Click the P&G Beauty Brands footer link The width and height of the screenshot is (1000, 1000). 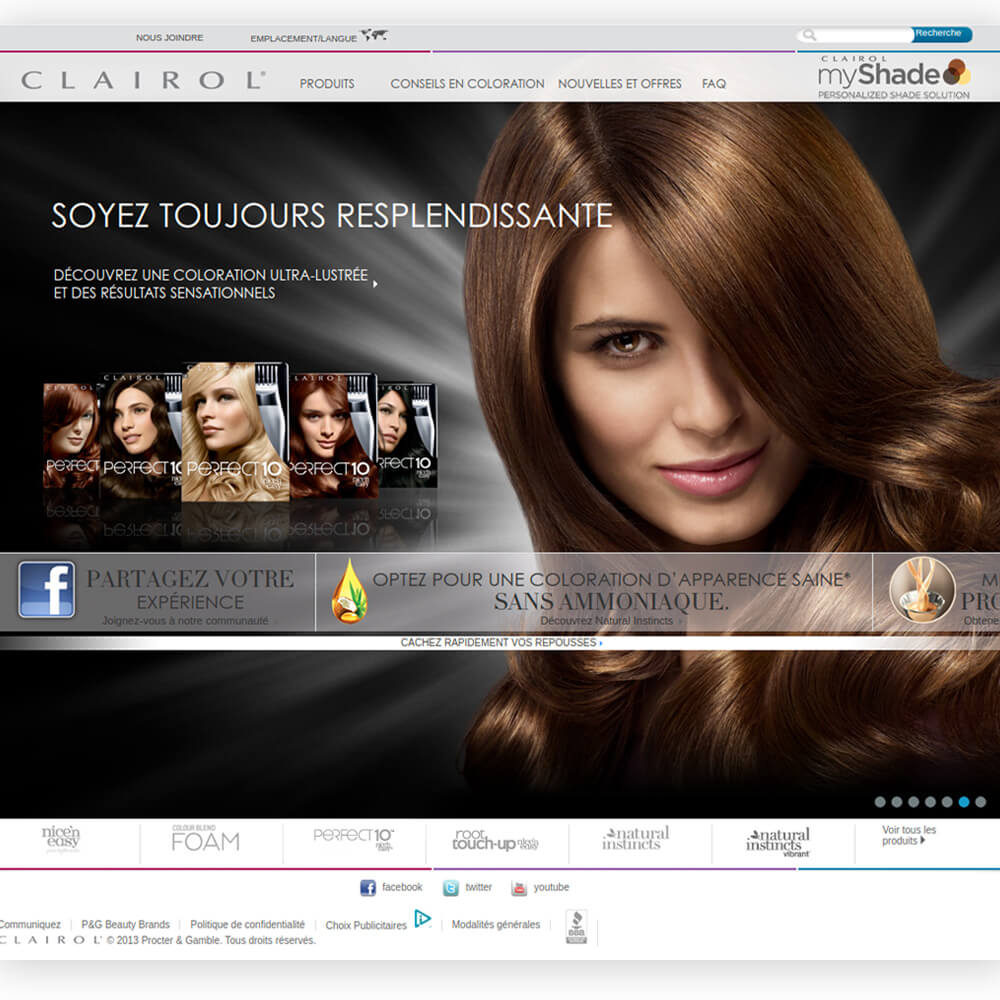tap(126, 924)
